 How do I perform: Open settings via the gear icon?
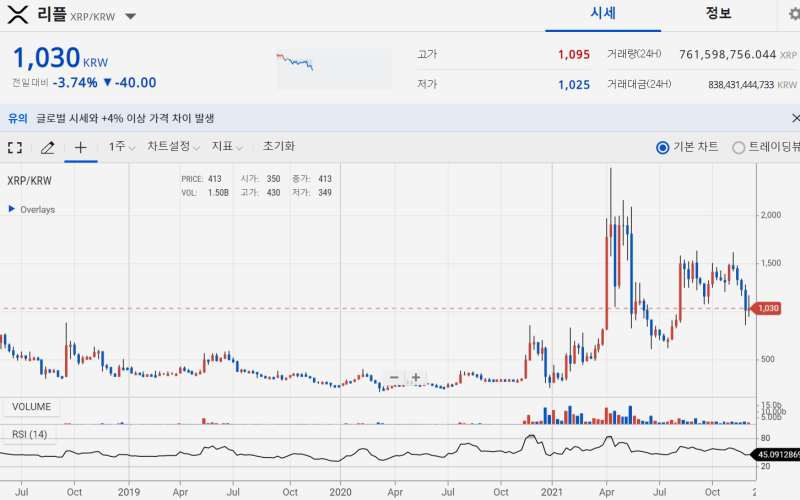[794, 14]
